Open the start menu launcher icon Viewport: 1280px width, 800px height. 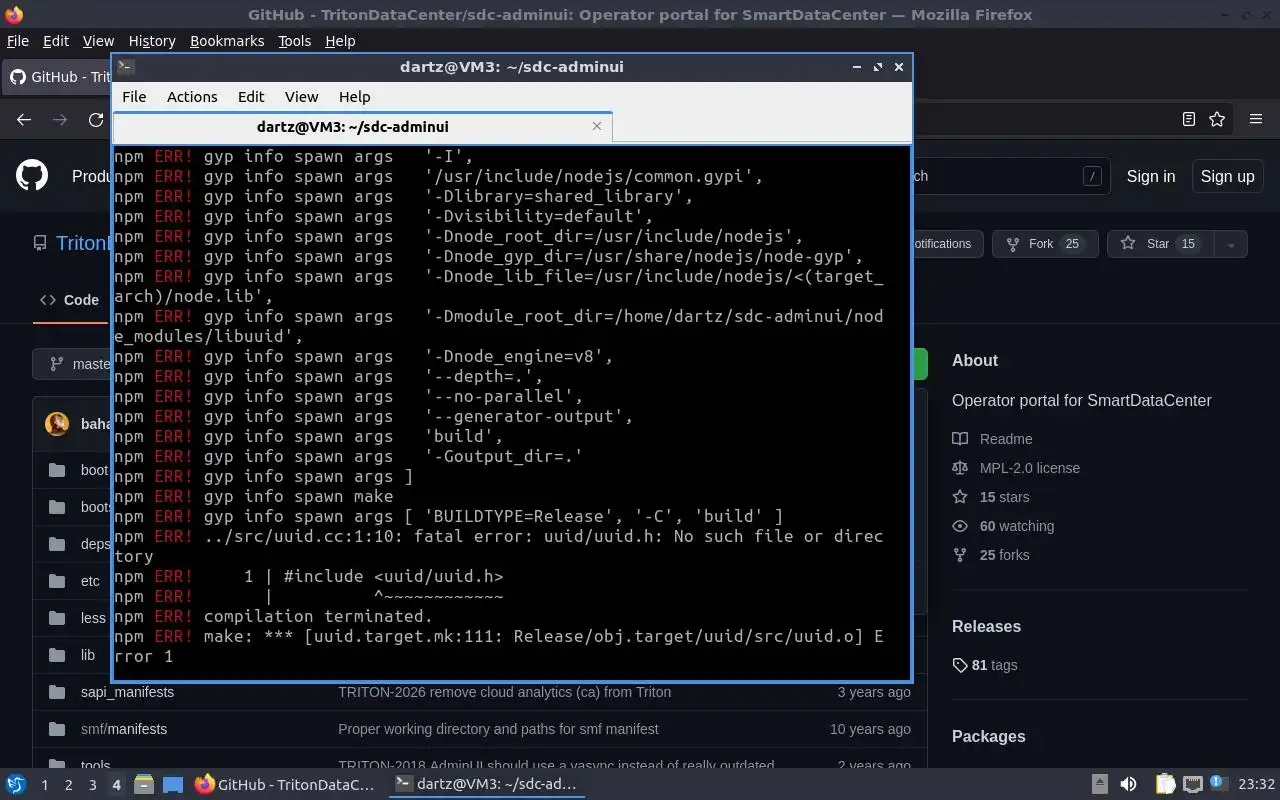pos(16,785)
